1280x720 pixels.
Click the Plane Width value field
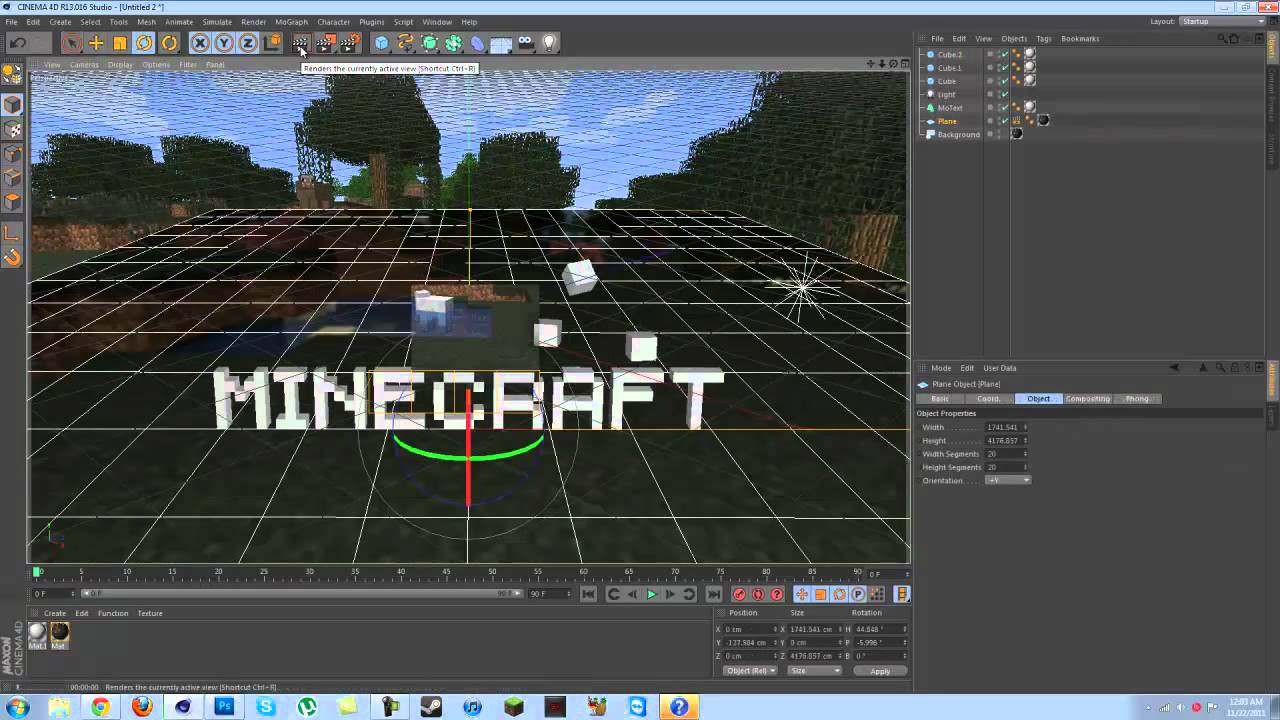[x=1004, y=428]
